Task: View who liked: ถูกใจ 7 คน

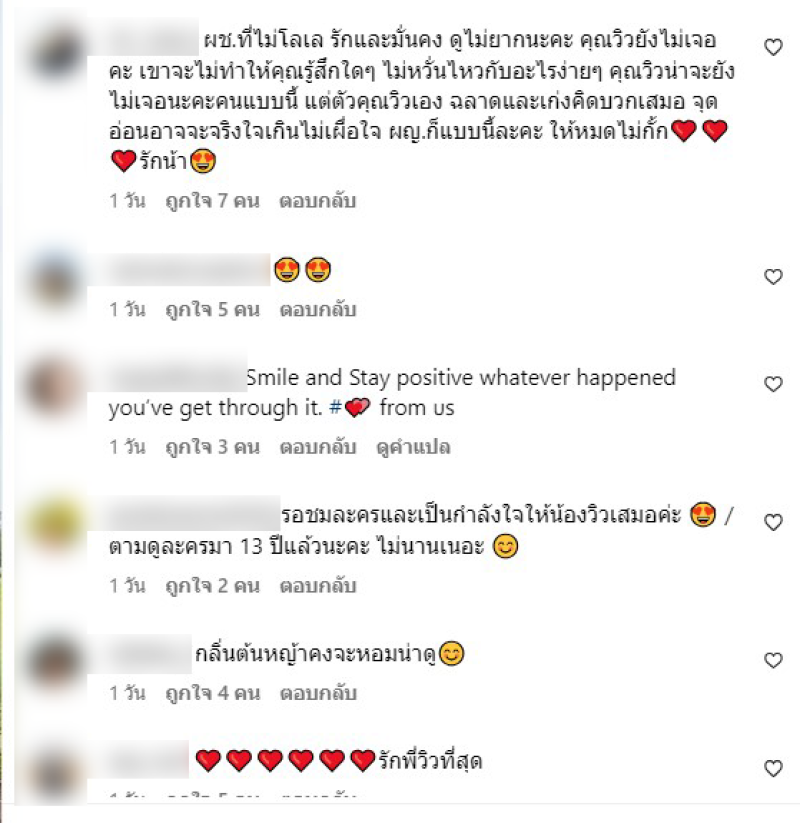Action: pyautogui.click(x=212, y=201)
